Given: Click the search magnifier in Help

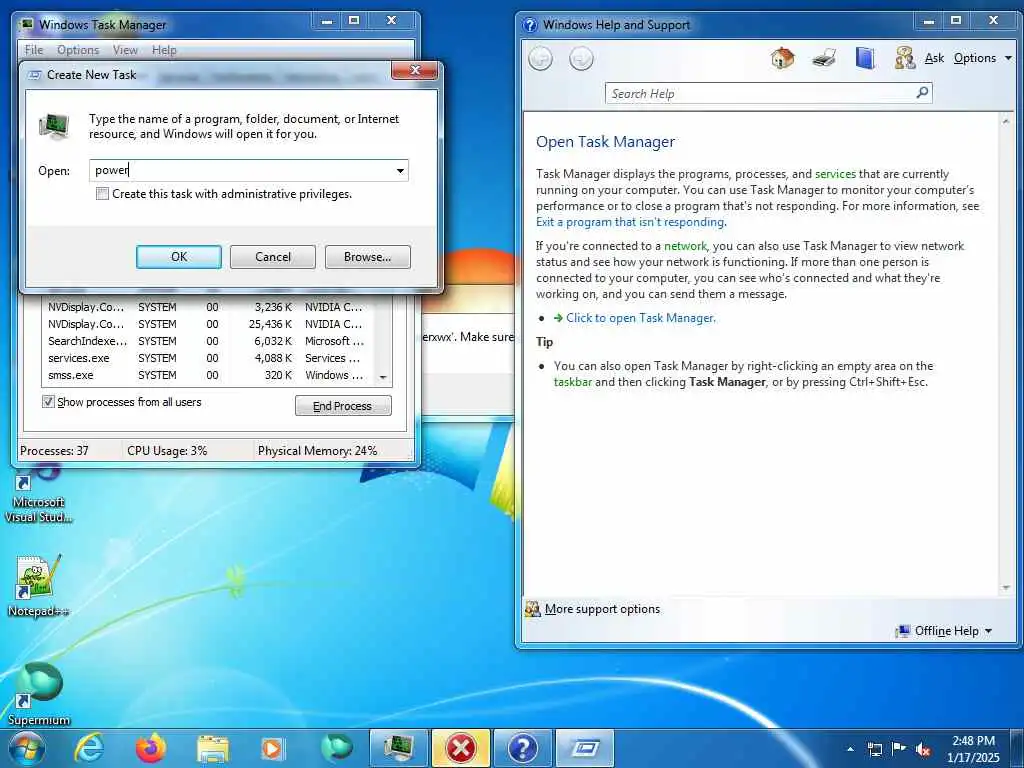Looking at the screenshot, I should tap(922, 93).
